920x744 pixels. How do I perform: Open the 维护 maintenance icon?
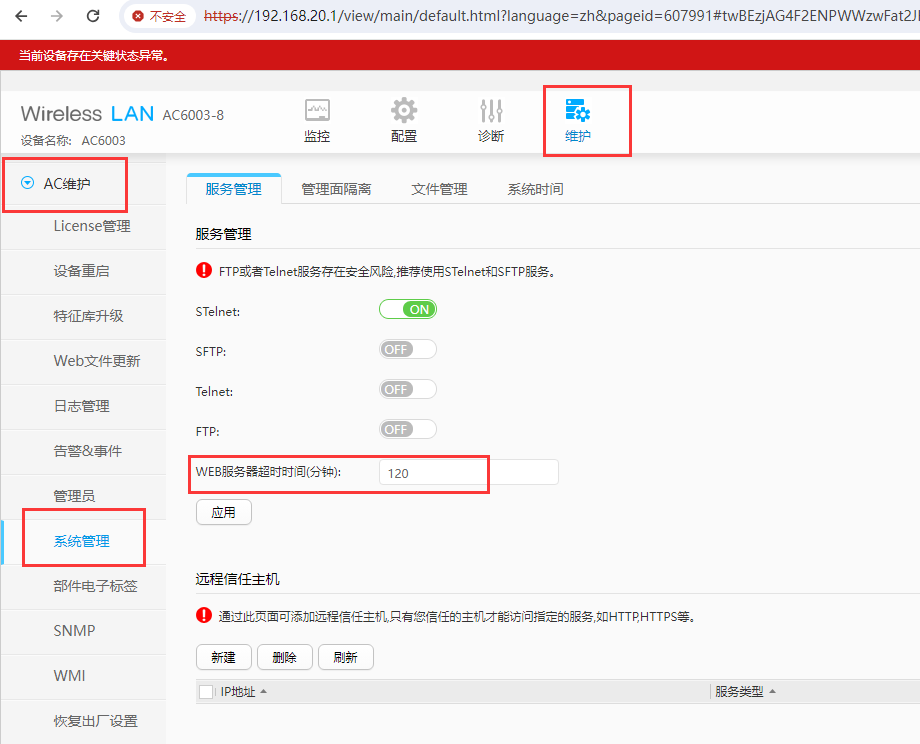tap(578, 110)
